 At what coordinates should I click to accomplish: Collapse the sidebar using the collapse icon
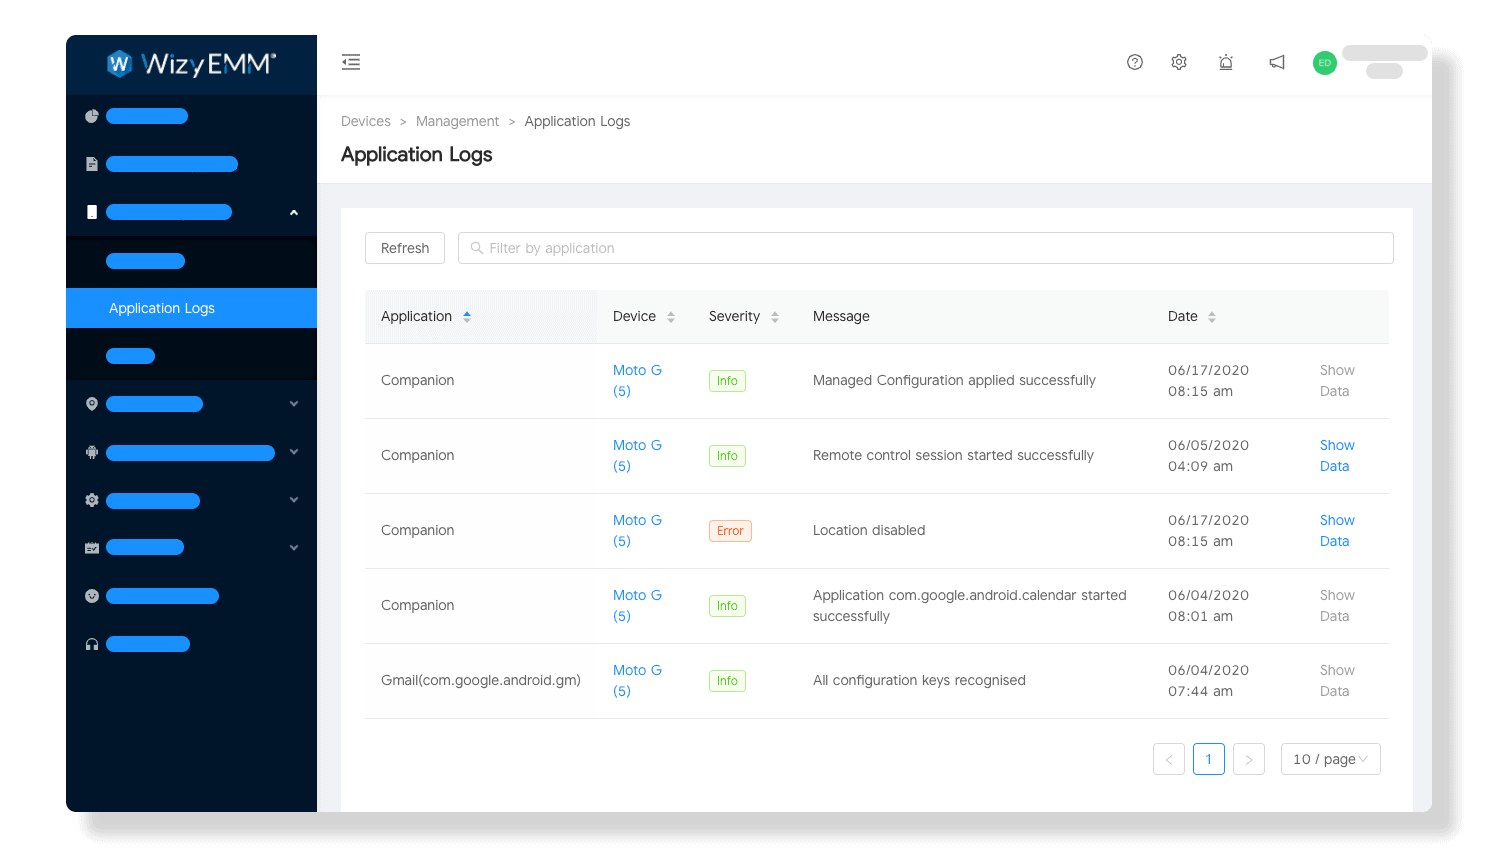click(351, 62)
